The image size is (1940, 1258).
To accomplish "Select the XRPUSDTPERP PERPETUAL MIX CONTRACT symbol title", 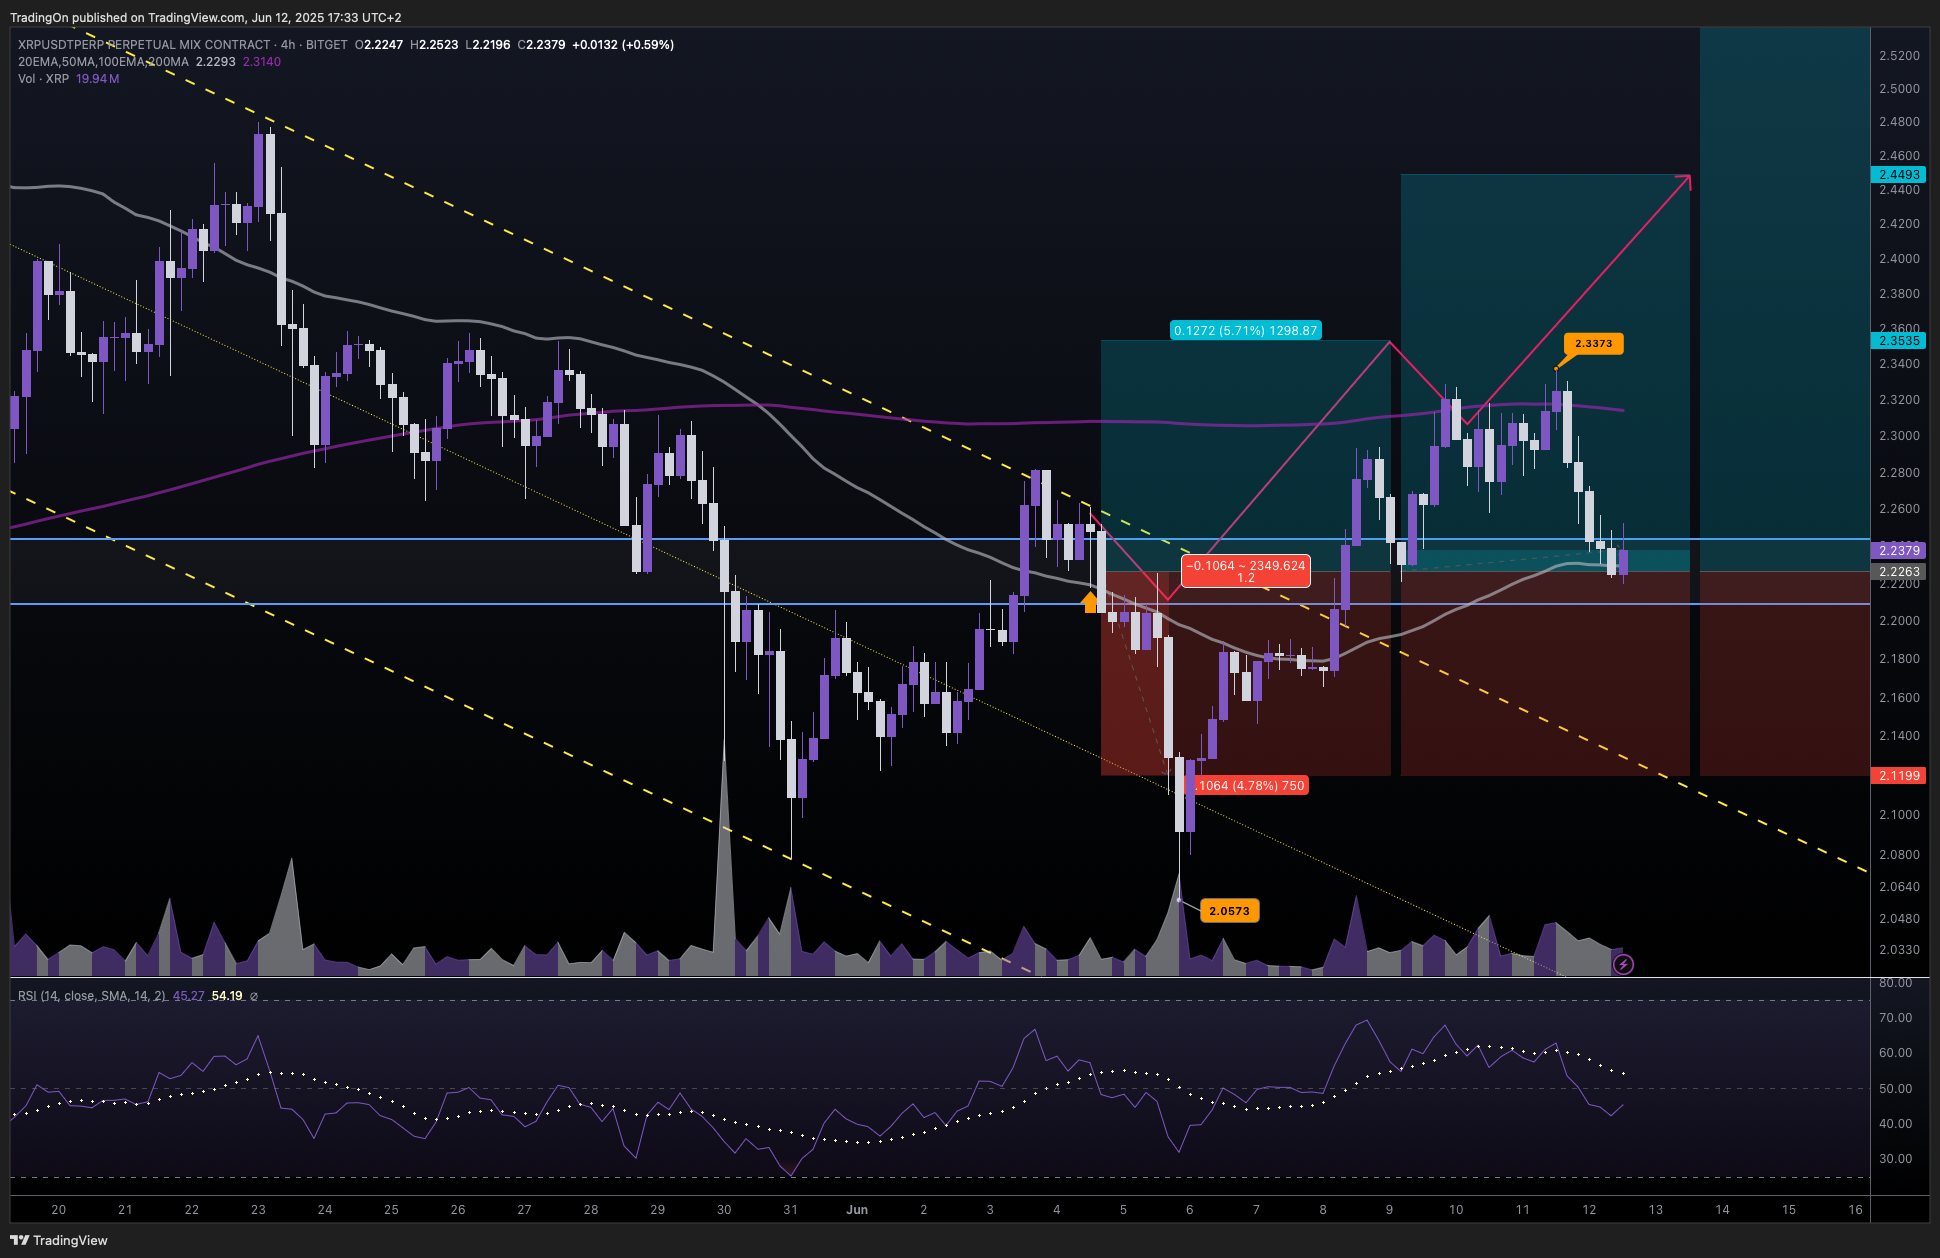I will pyautogui.click(x=144, y=45).
